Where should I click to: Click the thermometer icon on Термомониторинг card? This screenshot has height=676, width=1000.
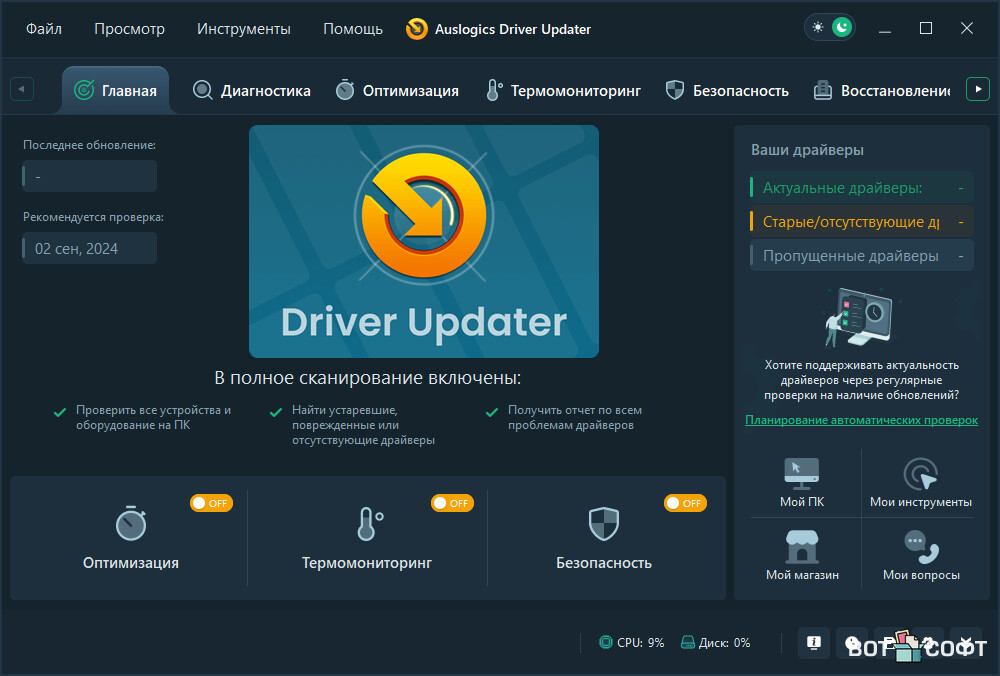pyautogui.click(x=369, y=524)
